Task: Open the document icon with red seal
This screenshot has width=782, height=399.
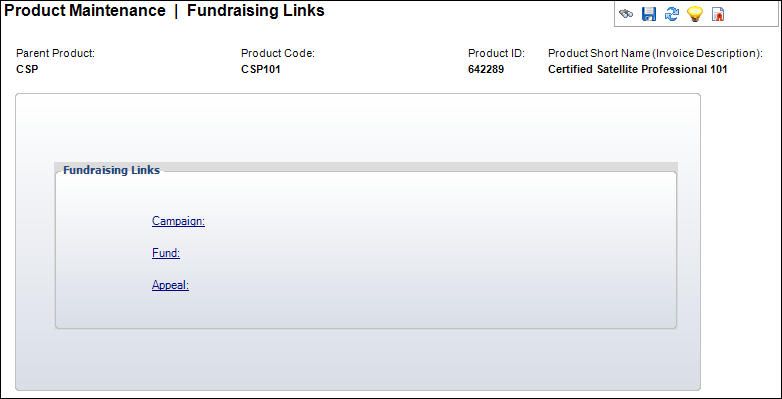Action: pyautogui.click(x=718, y=14)
